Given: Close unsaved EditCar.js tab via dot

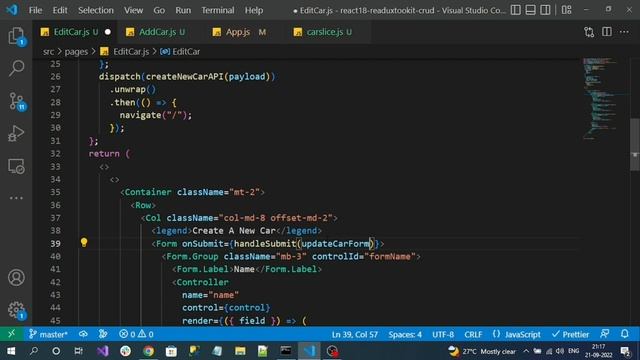Looking at the screenshot, I should point(108,32).
